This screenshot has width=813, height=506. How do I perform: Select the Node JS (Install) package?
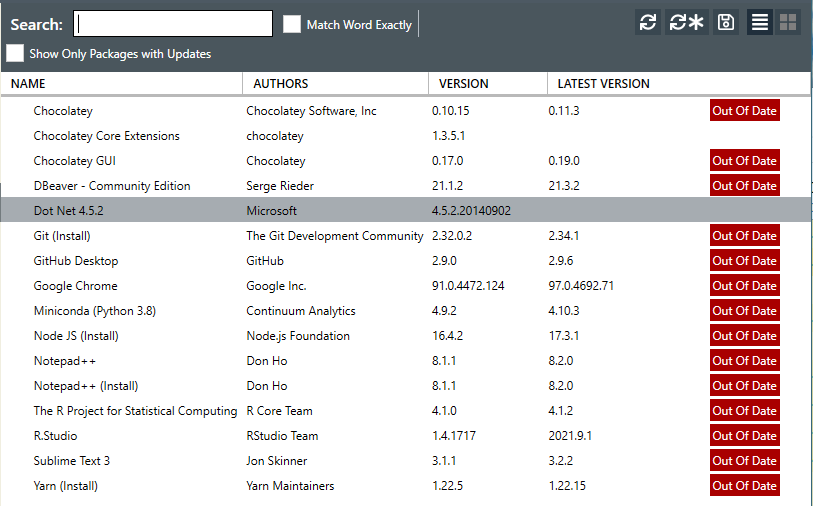tap(406, 336)
